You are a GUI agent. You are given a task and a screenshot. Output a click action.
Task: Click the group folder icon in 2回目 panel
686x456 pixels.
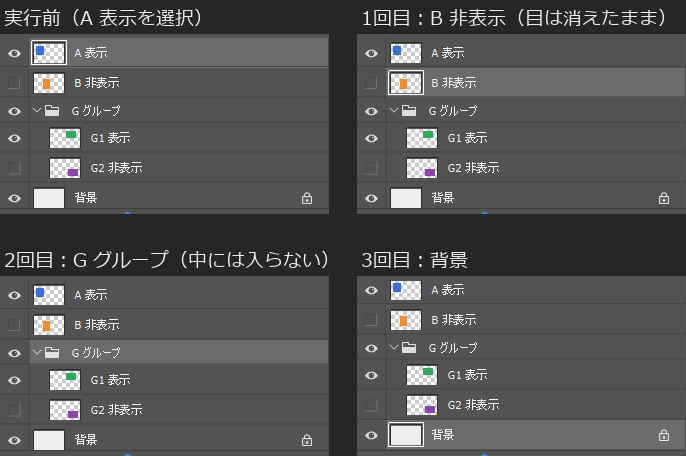pos(52,352)
